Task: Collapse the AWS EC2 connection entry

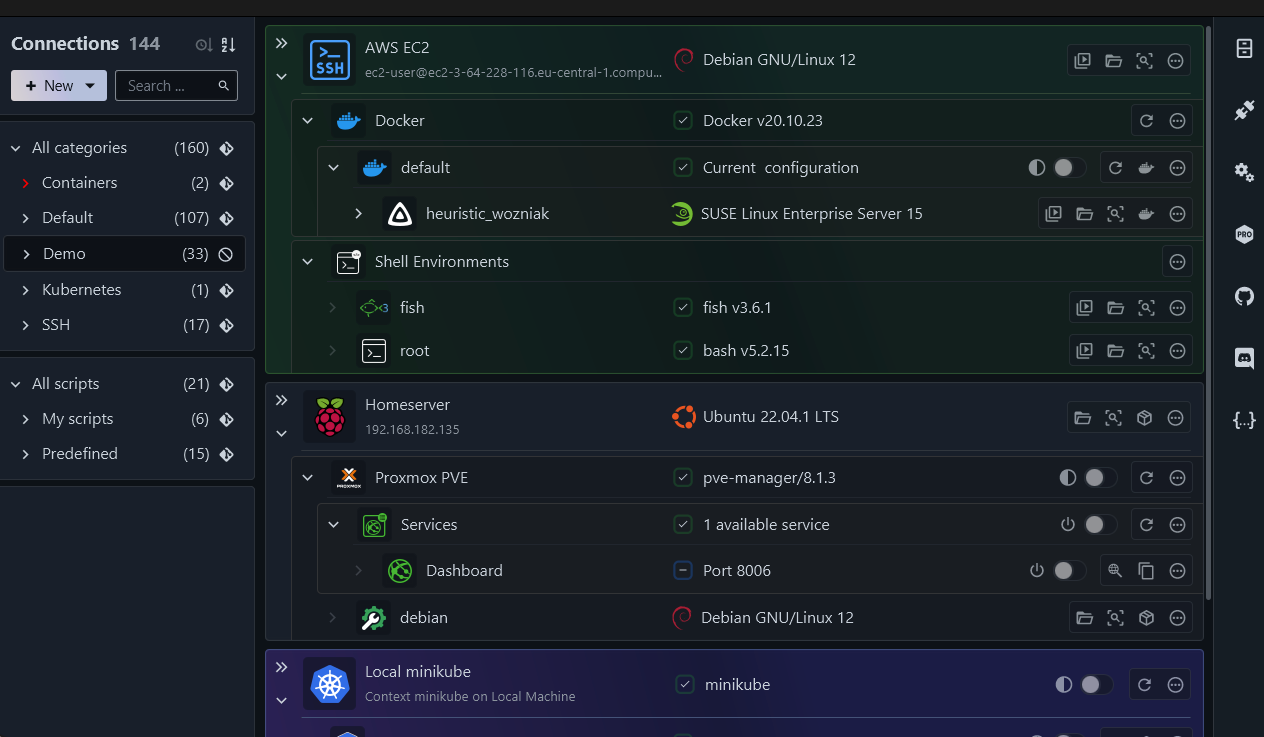Action: click(281, 76)
